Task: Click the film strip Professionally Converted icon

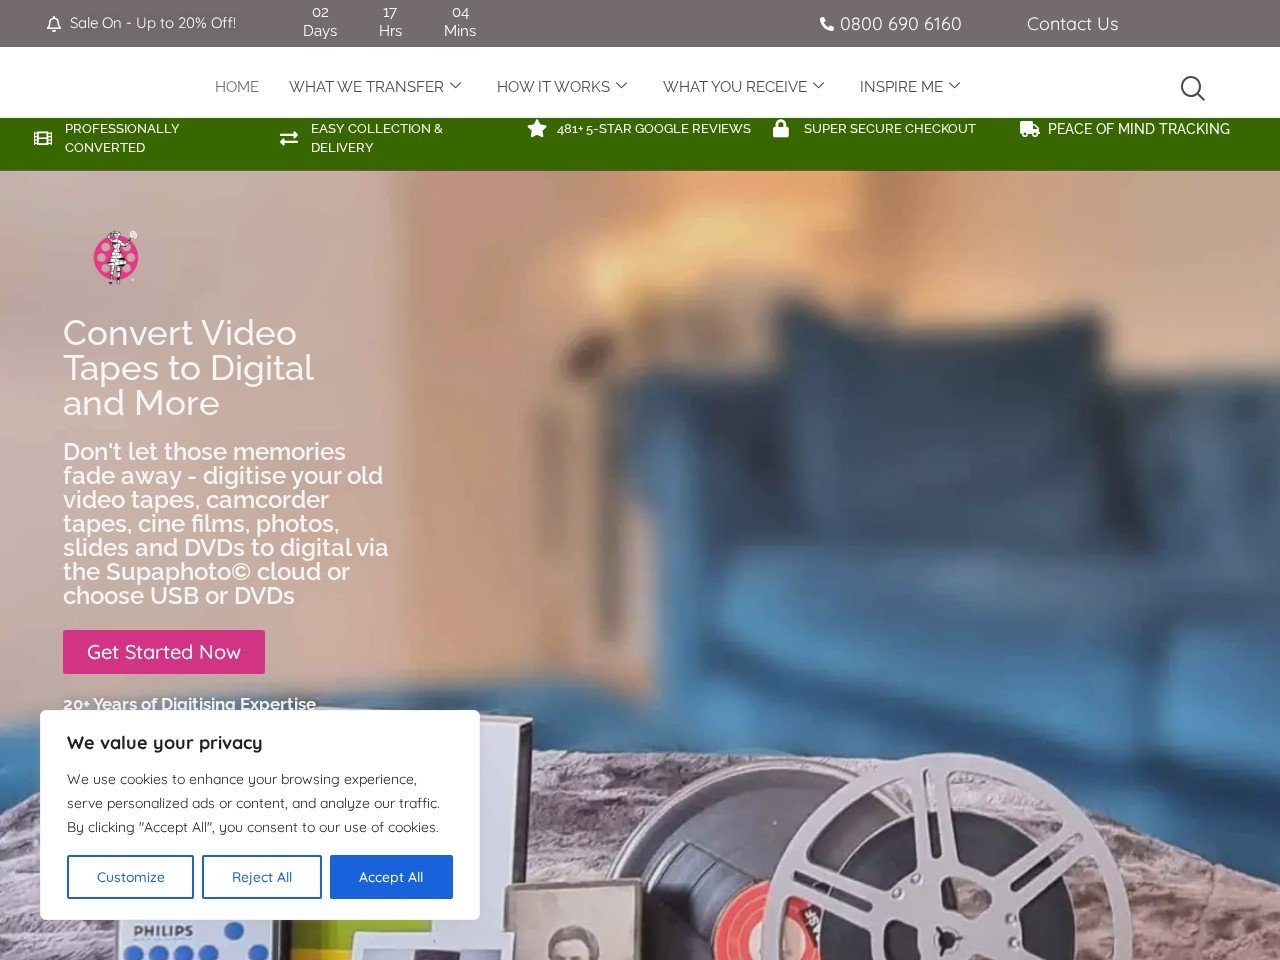Action: coord(43,138)
